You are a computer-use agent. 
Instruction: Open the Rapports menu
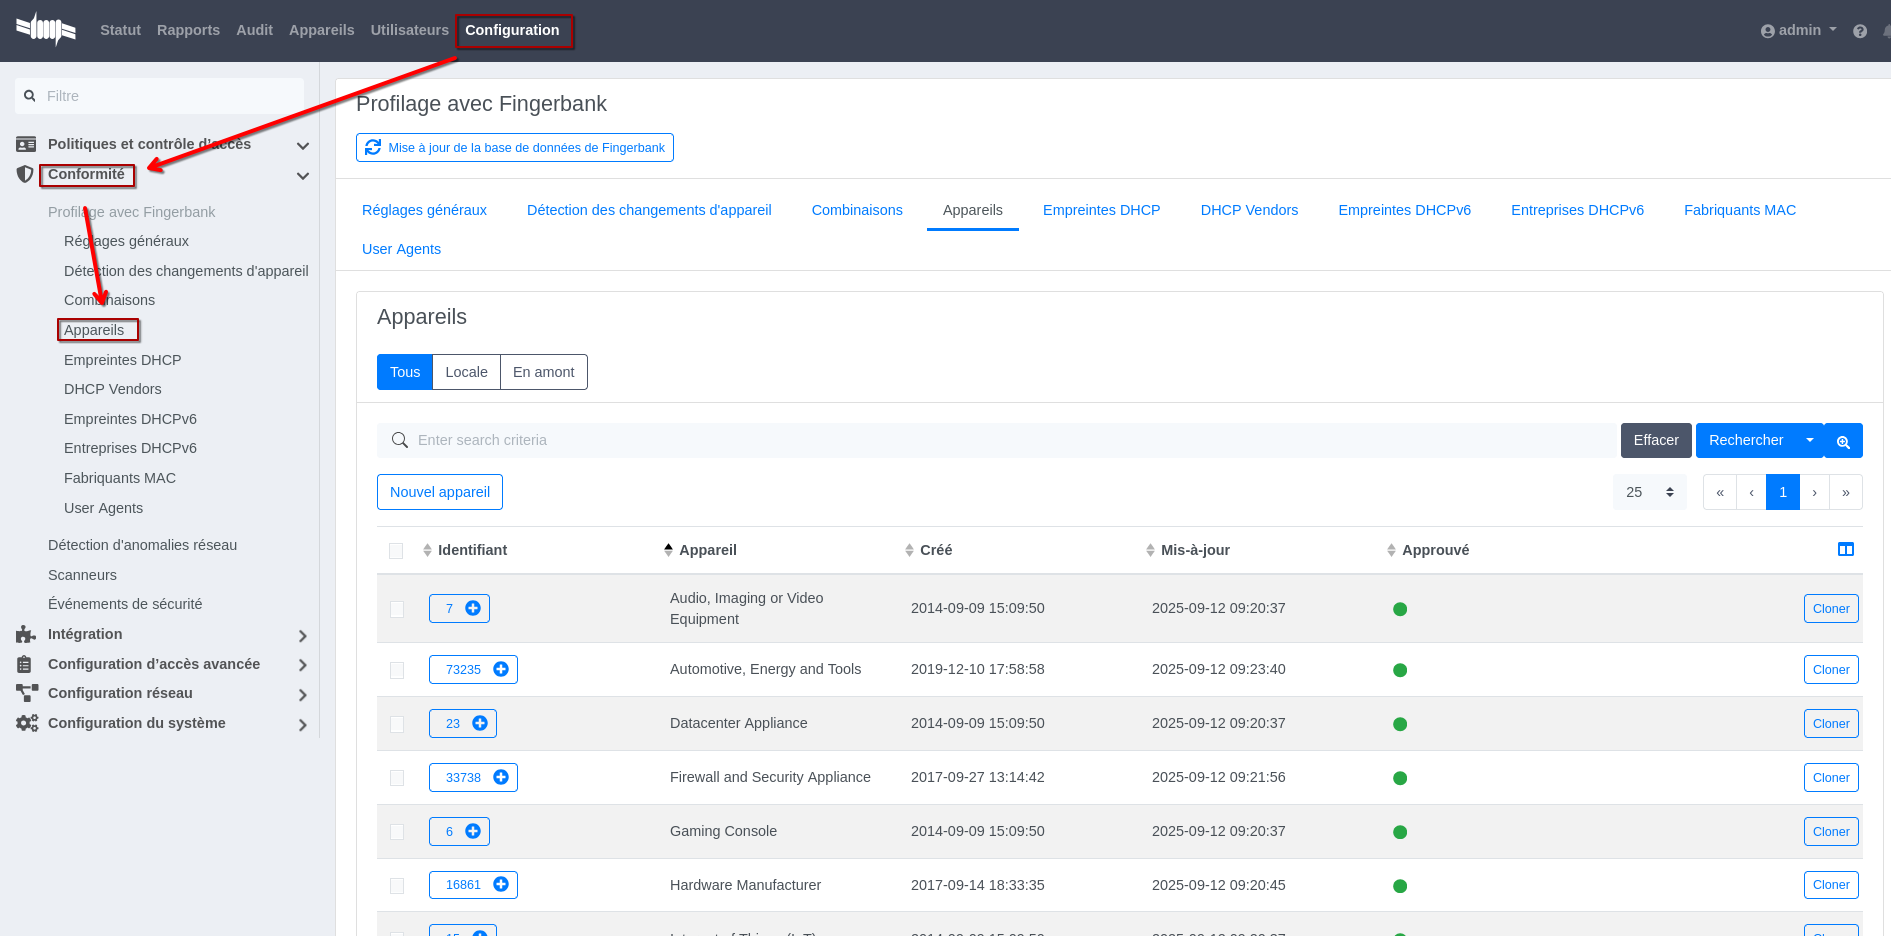coord(188,30)
